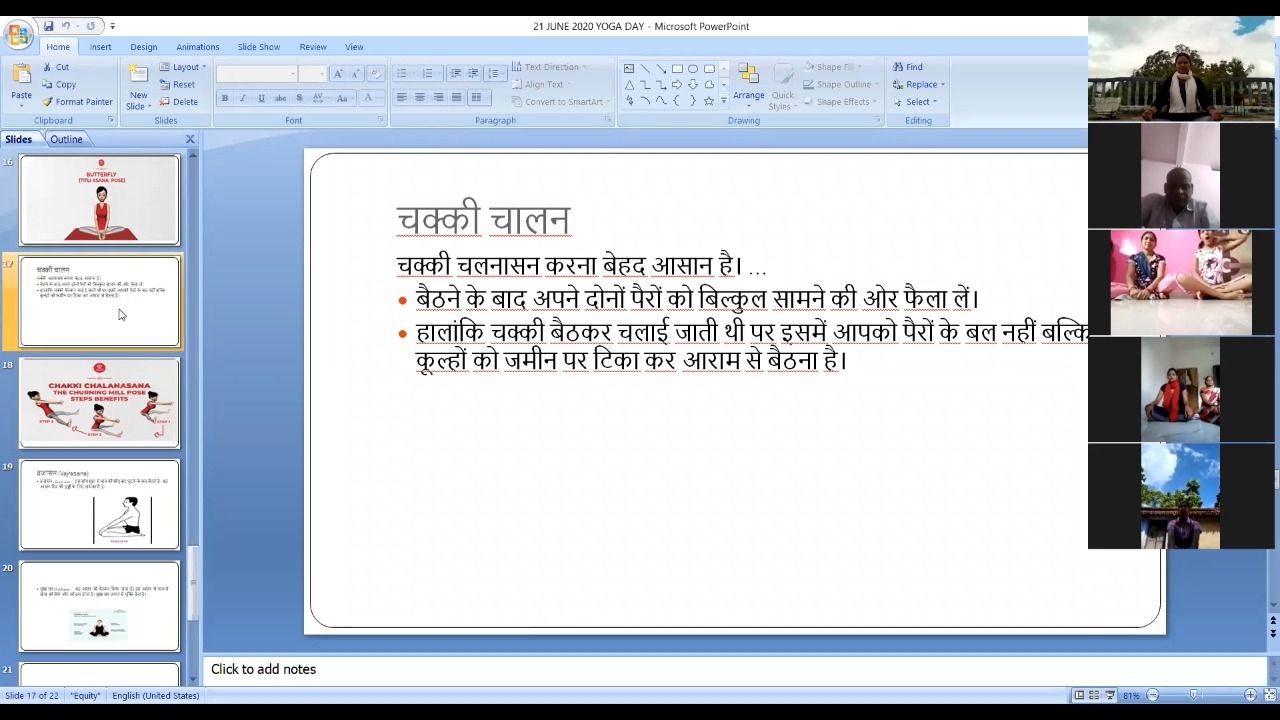Toggle Bold formatting

(225, 98)
